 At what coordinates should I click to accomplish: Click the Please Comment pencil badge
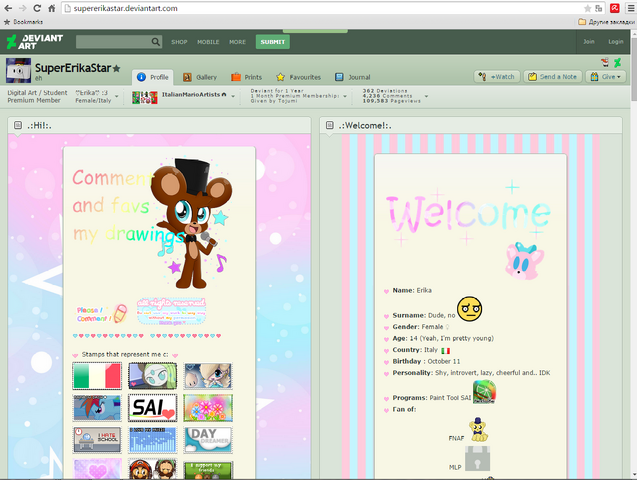(102, 314)
